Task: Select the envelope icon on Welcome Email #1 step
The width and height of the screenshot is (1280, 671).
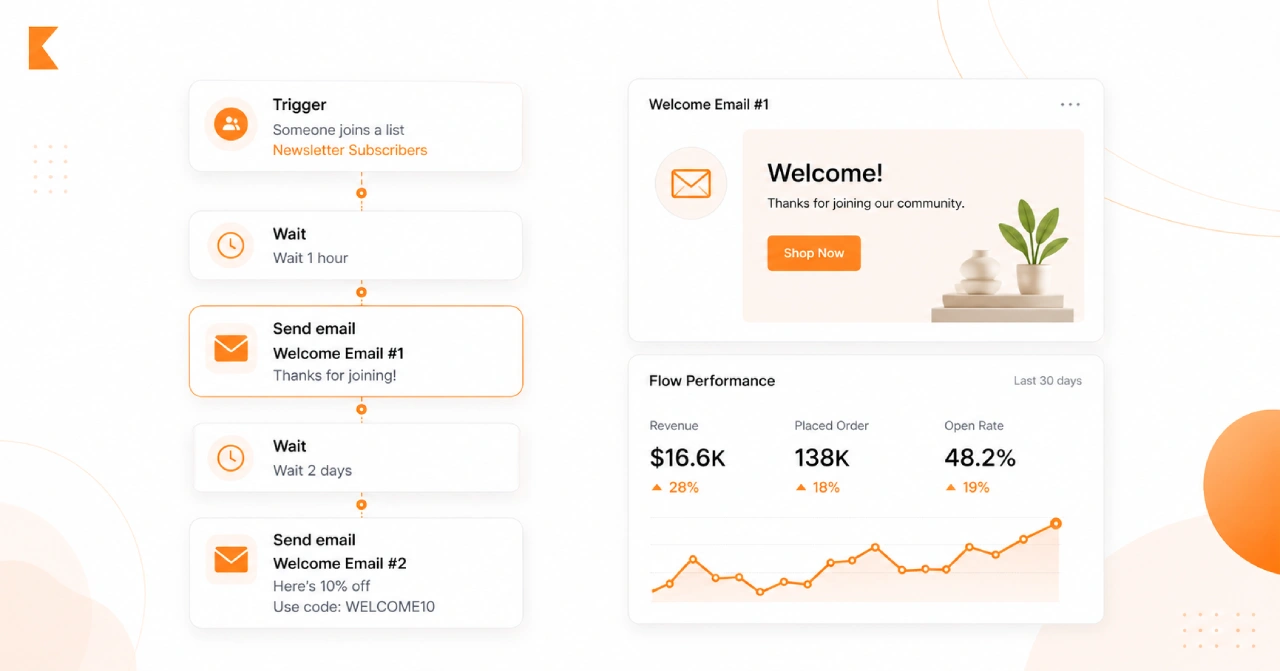Action: [230, 349]
